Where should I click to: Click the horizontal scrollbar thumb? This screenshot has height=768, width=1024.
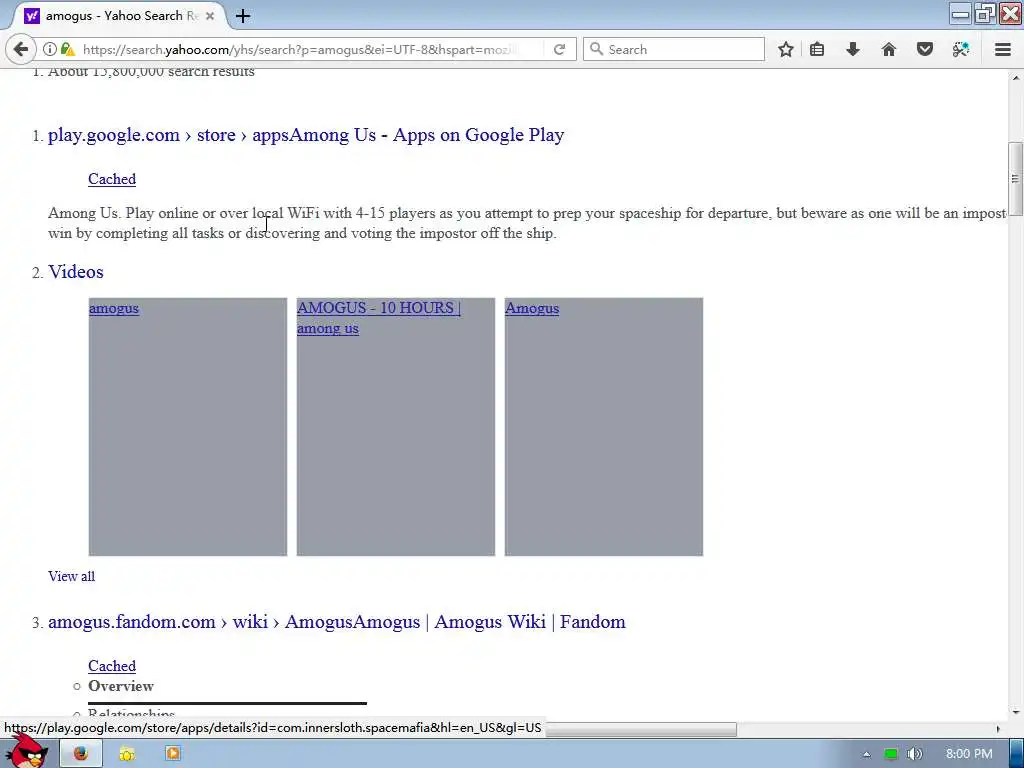tap(640, 729)
